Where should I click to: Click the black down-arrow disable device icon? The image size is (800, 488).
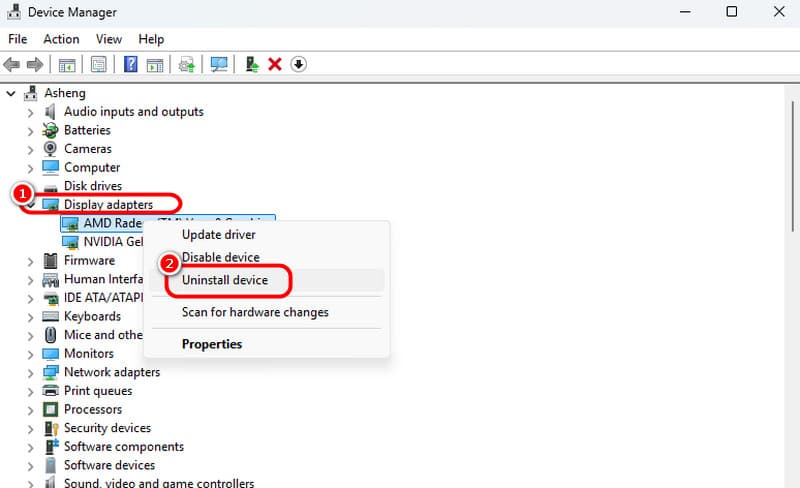[298, 64]
